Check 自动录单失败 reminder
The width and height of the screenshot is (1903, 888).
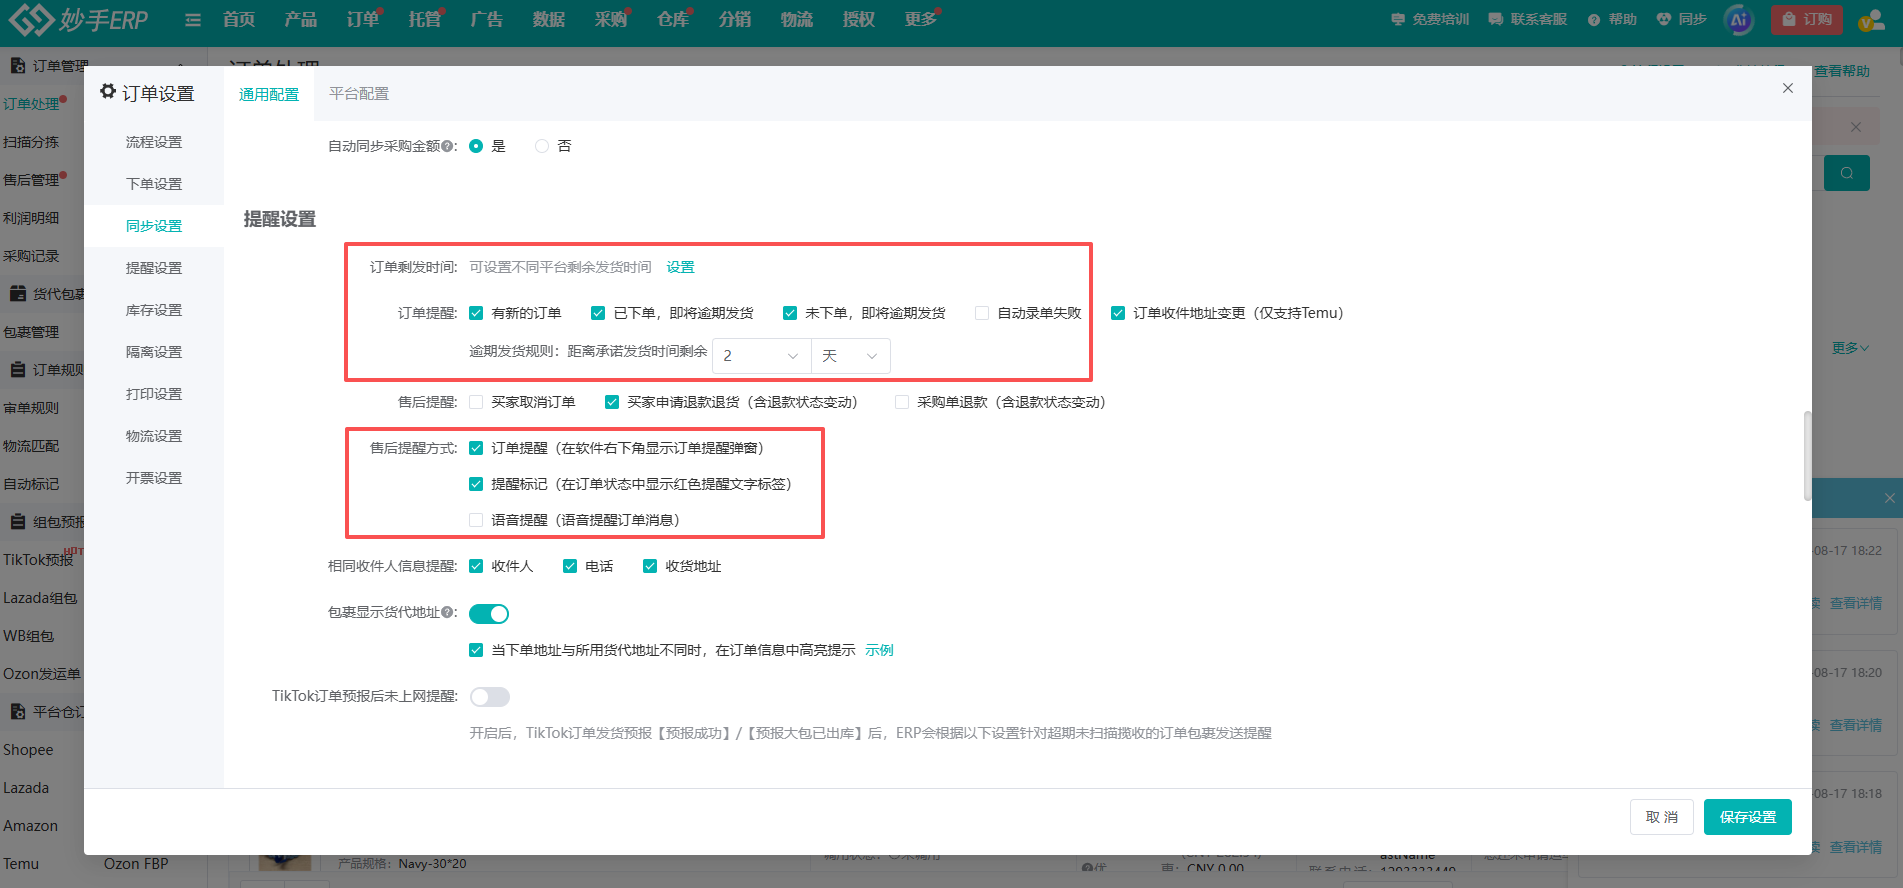click(x=982, y=313)
